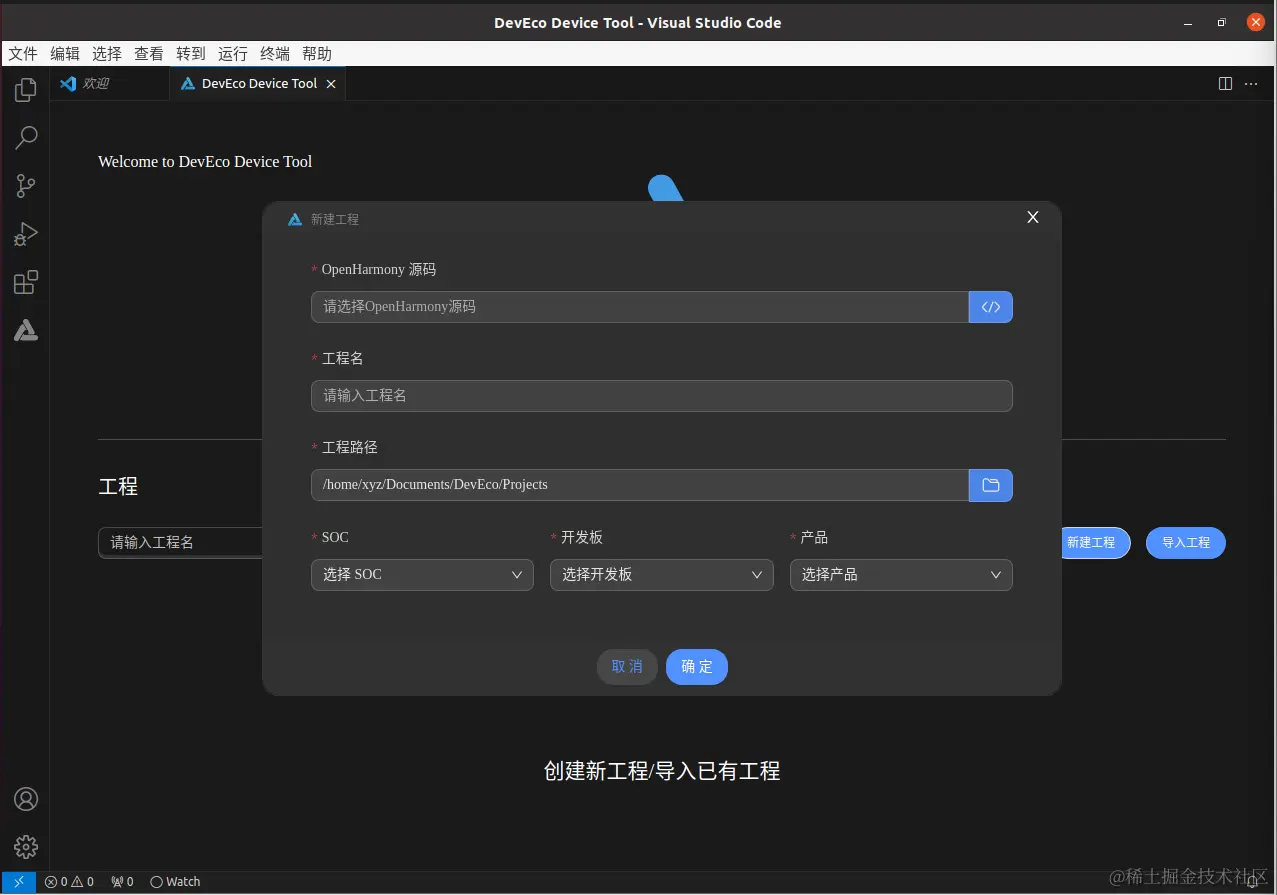
Task: Open the Extensions view
Action: [x=26, y=282]
